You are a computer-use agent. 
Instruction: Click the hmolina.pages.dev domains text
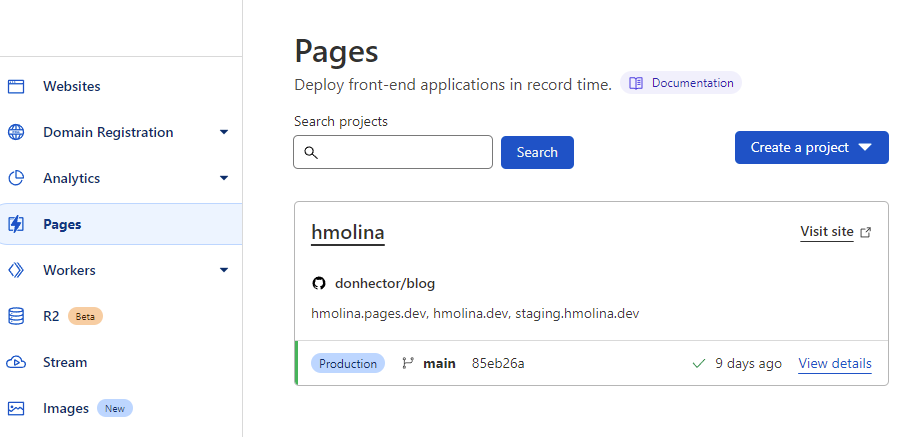pyautogui.click(x=475, y=314)
